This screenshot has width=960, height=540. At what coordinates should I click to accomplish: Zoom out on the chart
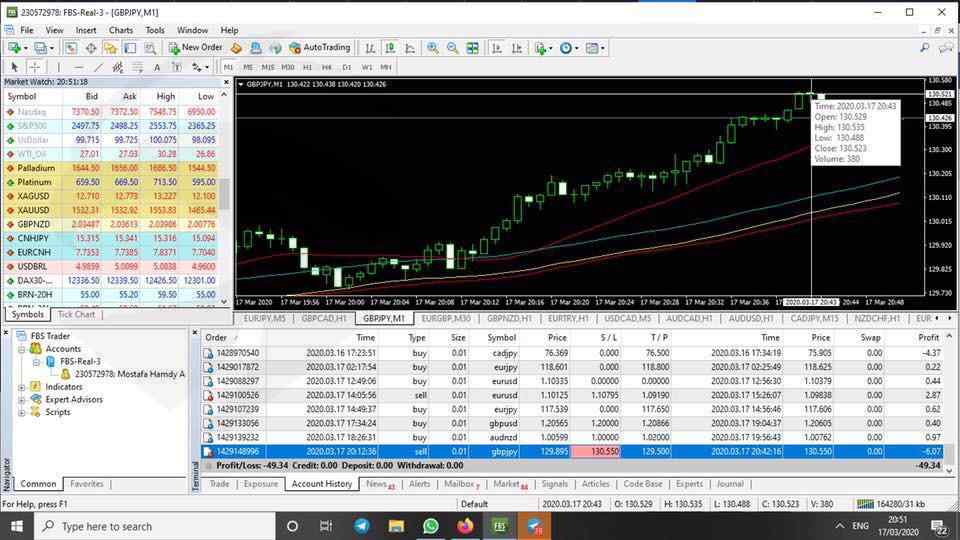[452, 48]
